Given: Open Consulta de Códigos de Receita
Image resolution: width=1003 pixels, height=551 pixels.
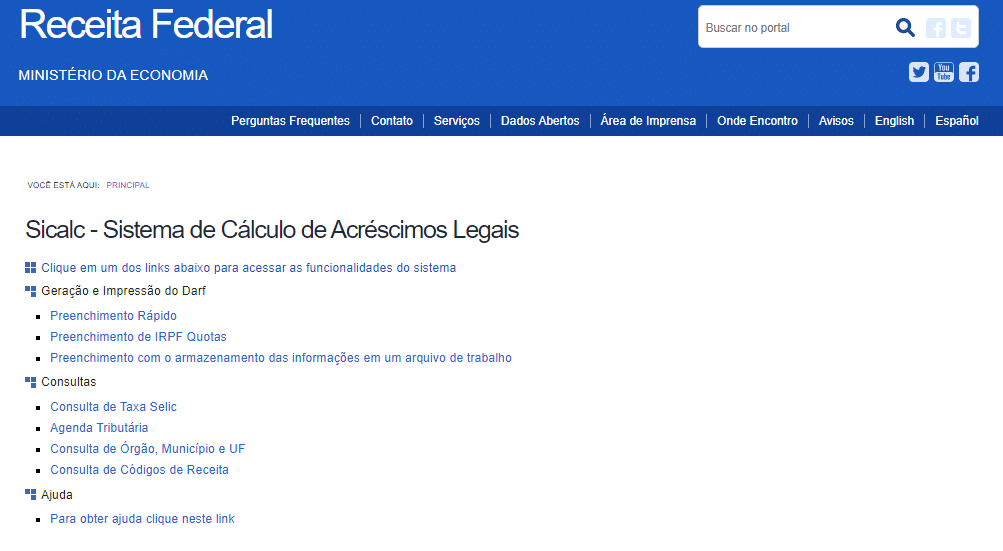Looking at the screenshot, I should (139, 470).
